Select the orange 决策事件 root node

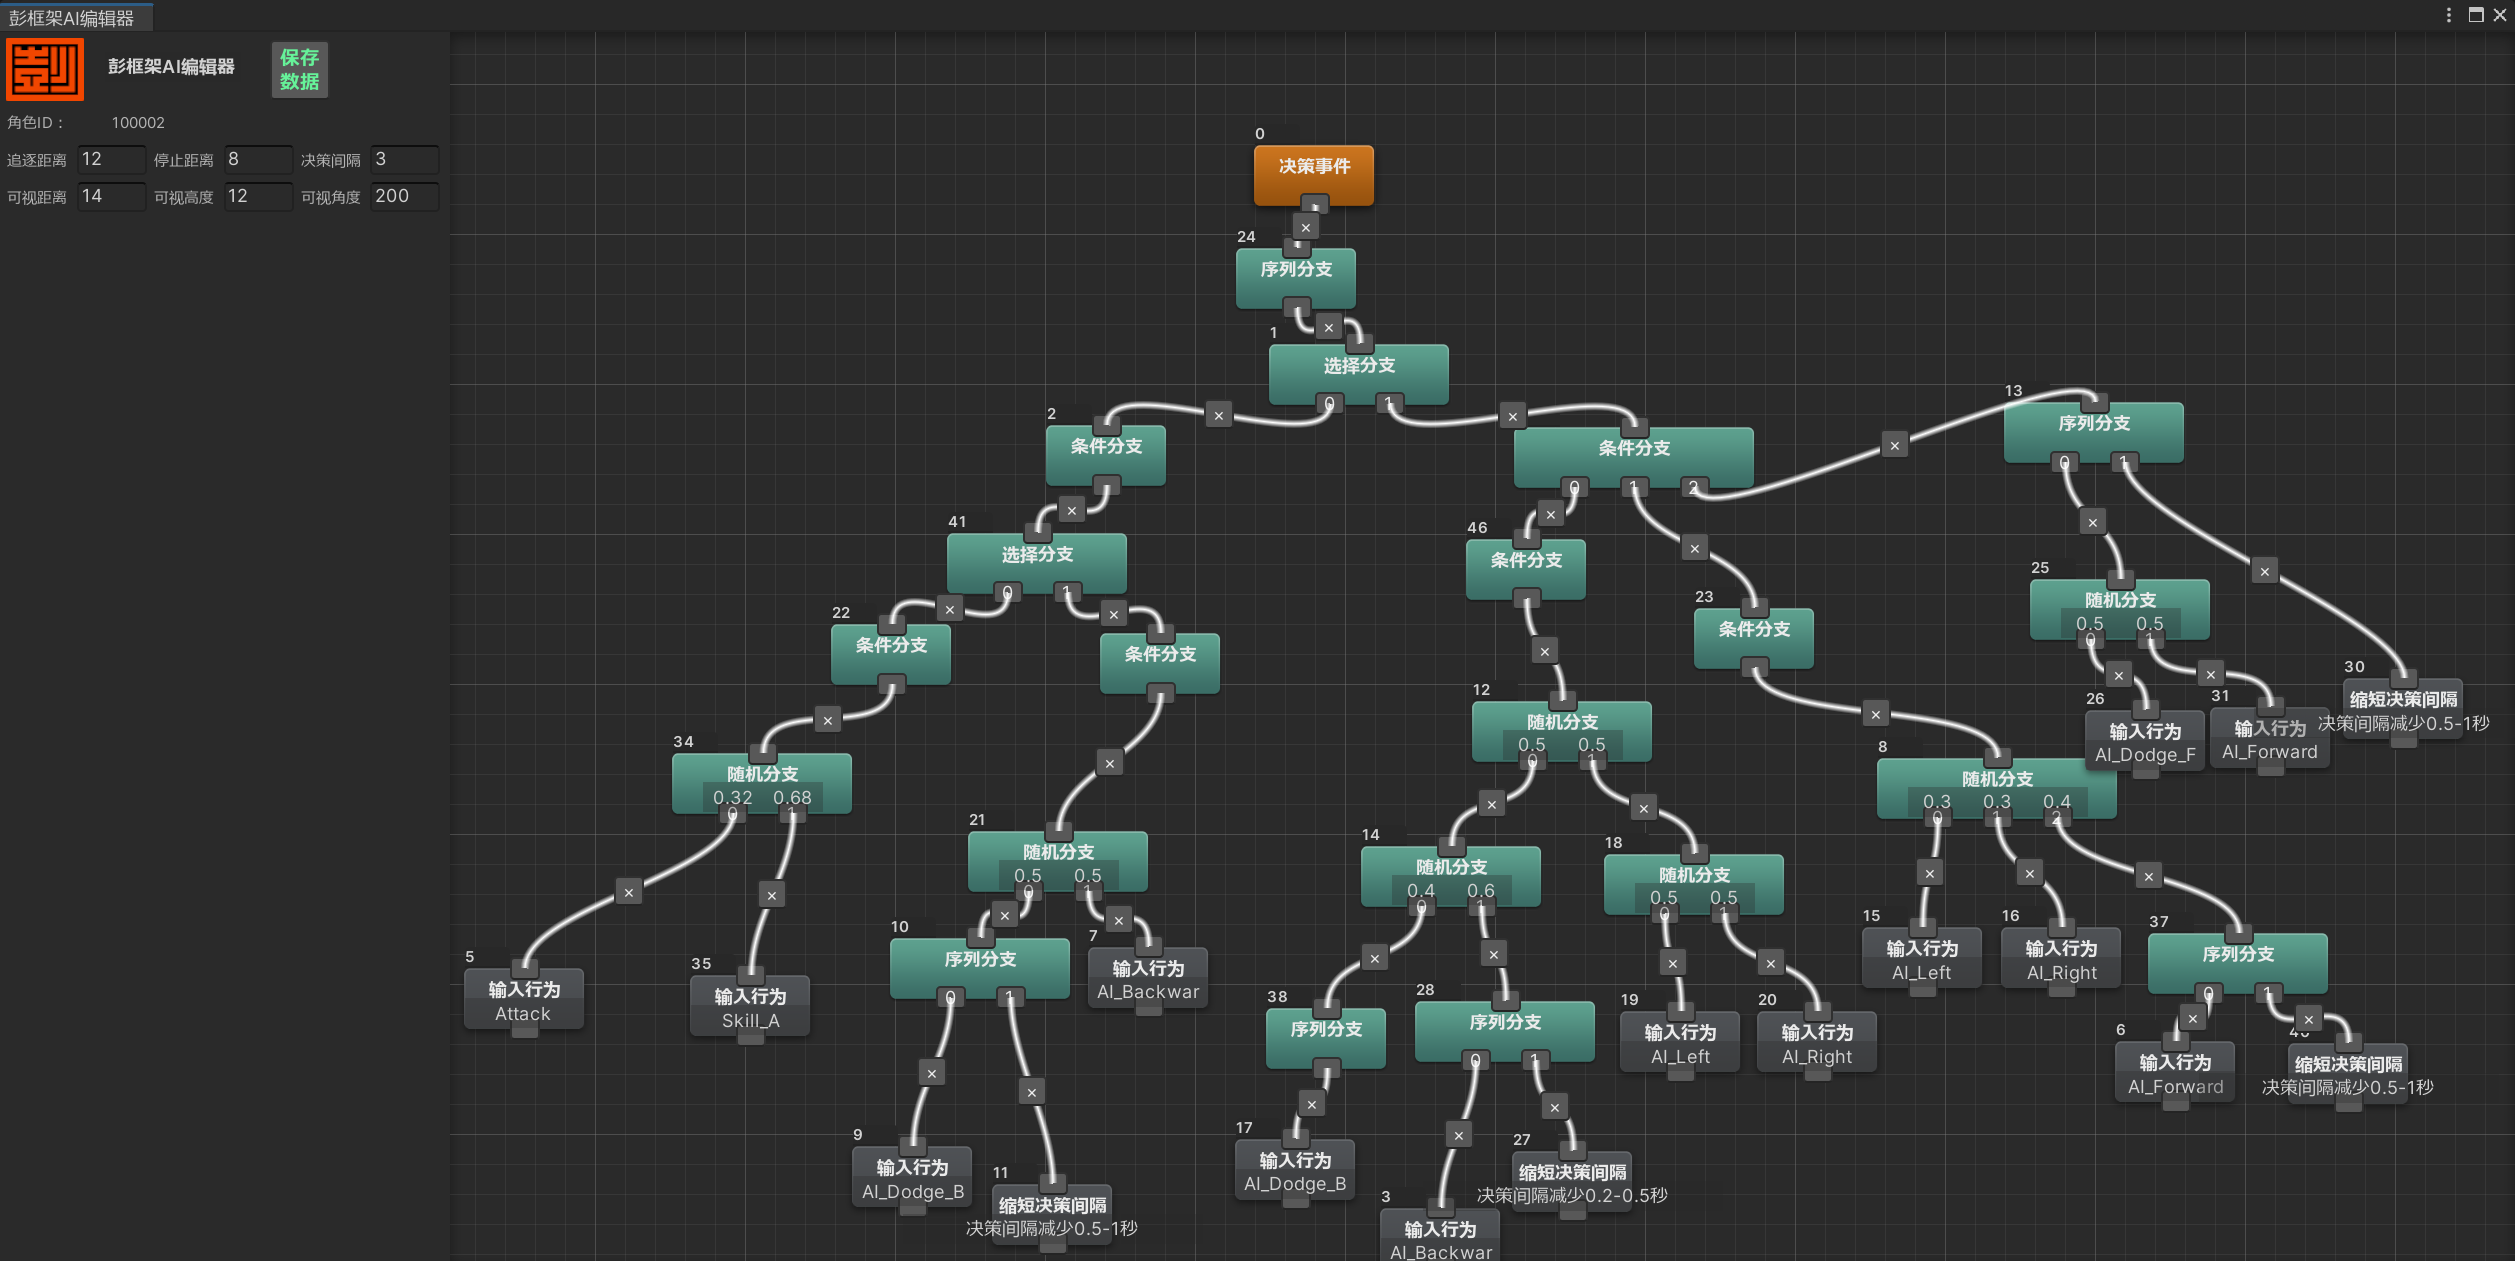pyautogui.click(x=1314, y=175)
